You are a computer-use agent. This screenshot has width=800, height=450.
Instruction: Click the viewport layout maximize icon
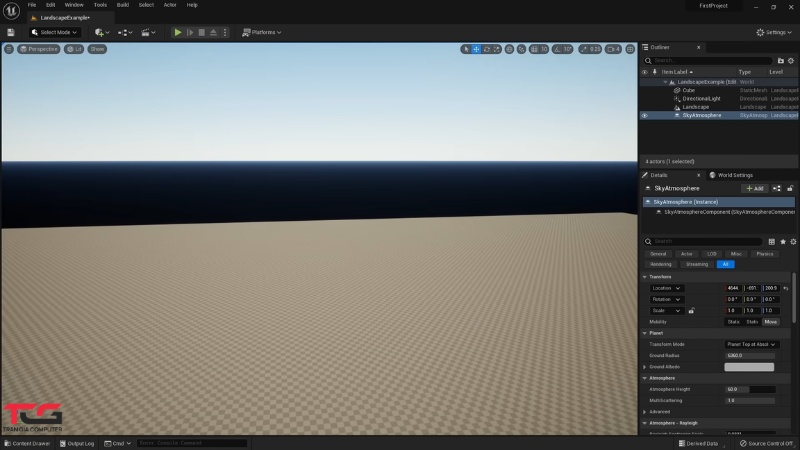pos(630,49)
